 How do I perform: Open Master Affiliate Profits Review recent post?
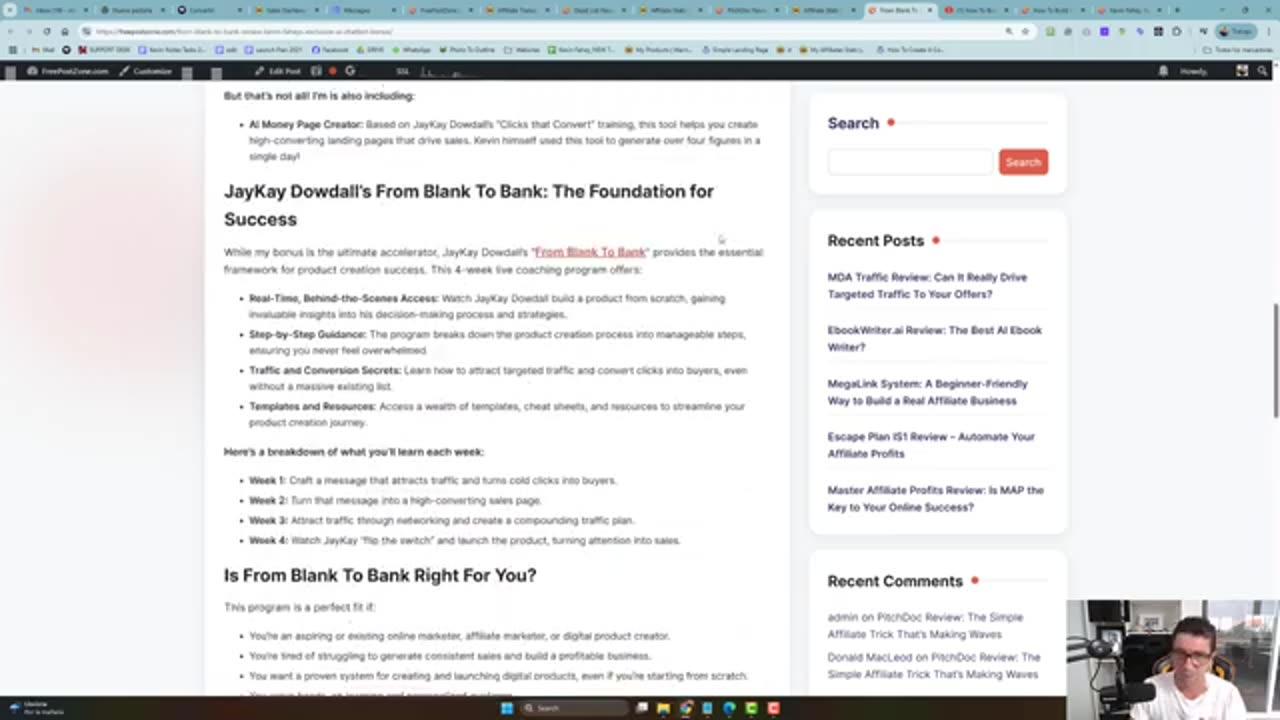935,498
